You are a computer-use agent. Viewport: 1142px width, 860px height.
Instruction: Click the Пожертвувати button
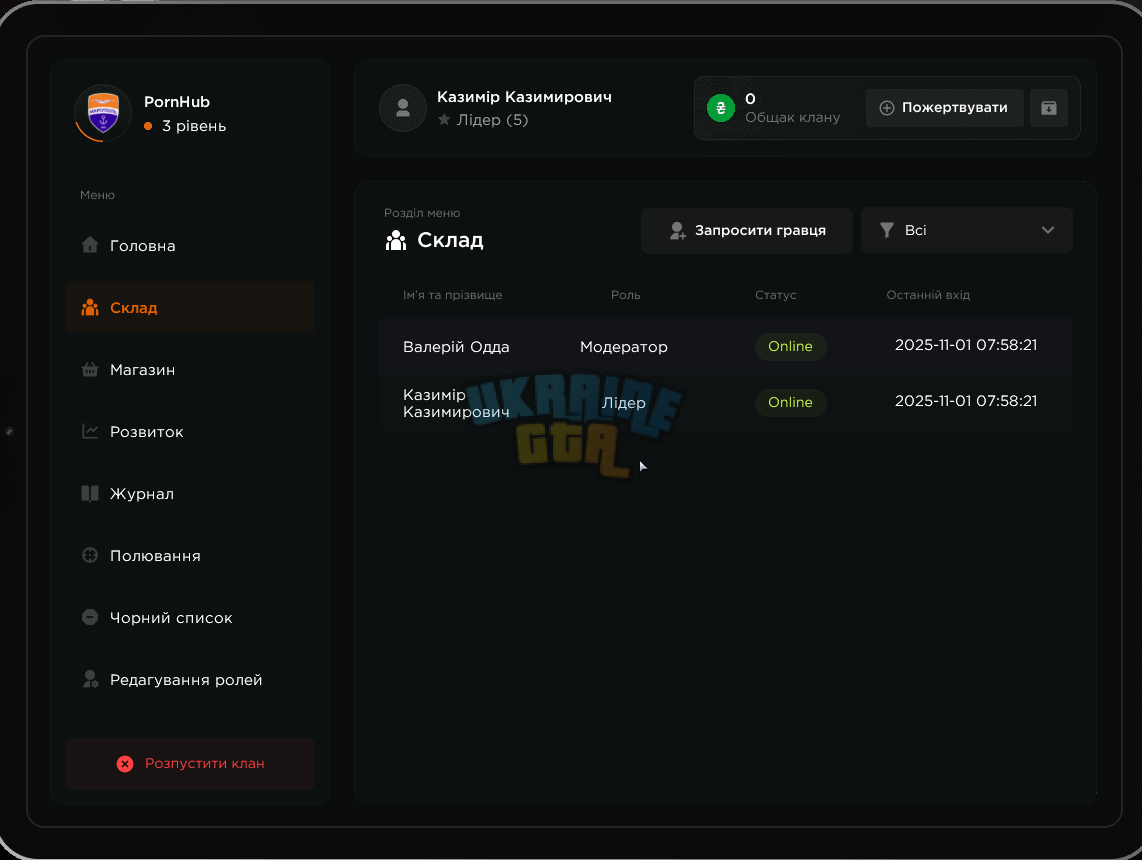(x=945, y=108)
